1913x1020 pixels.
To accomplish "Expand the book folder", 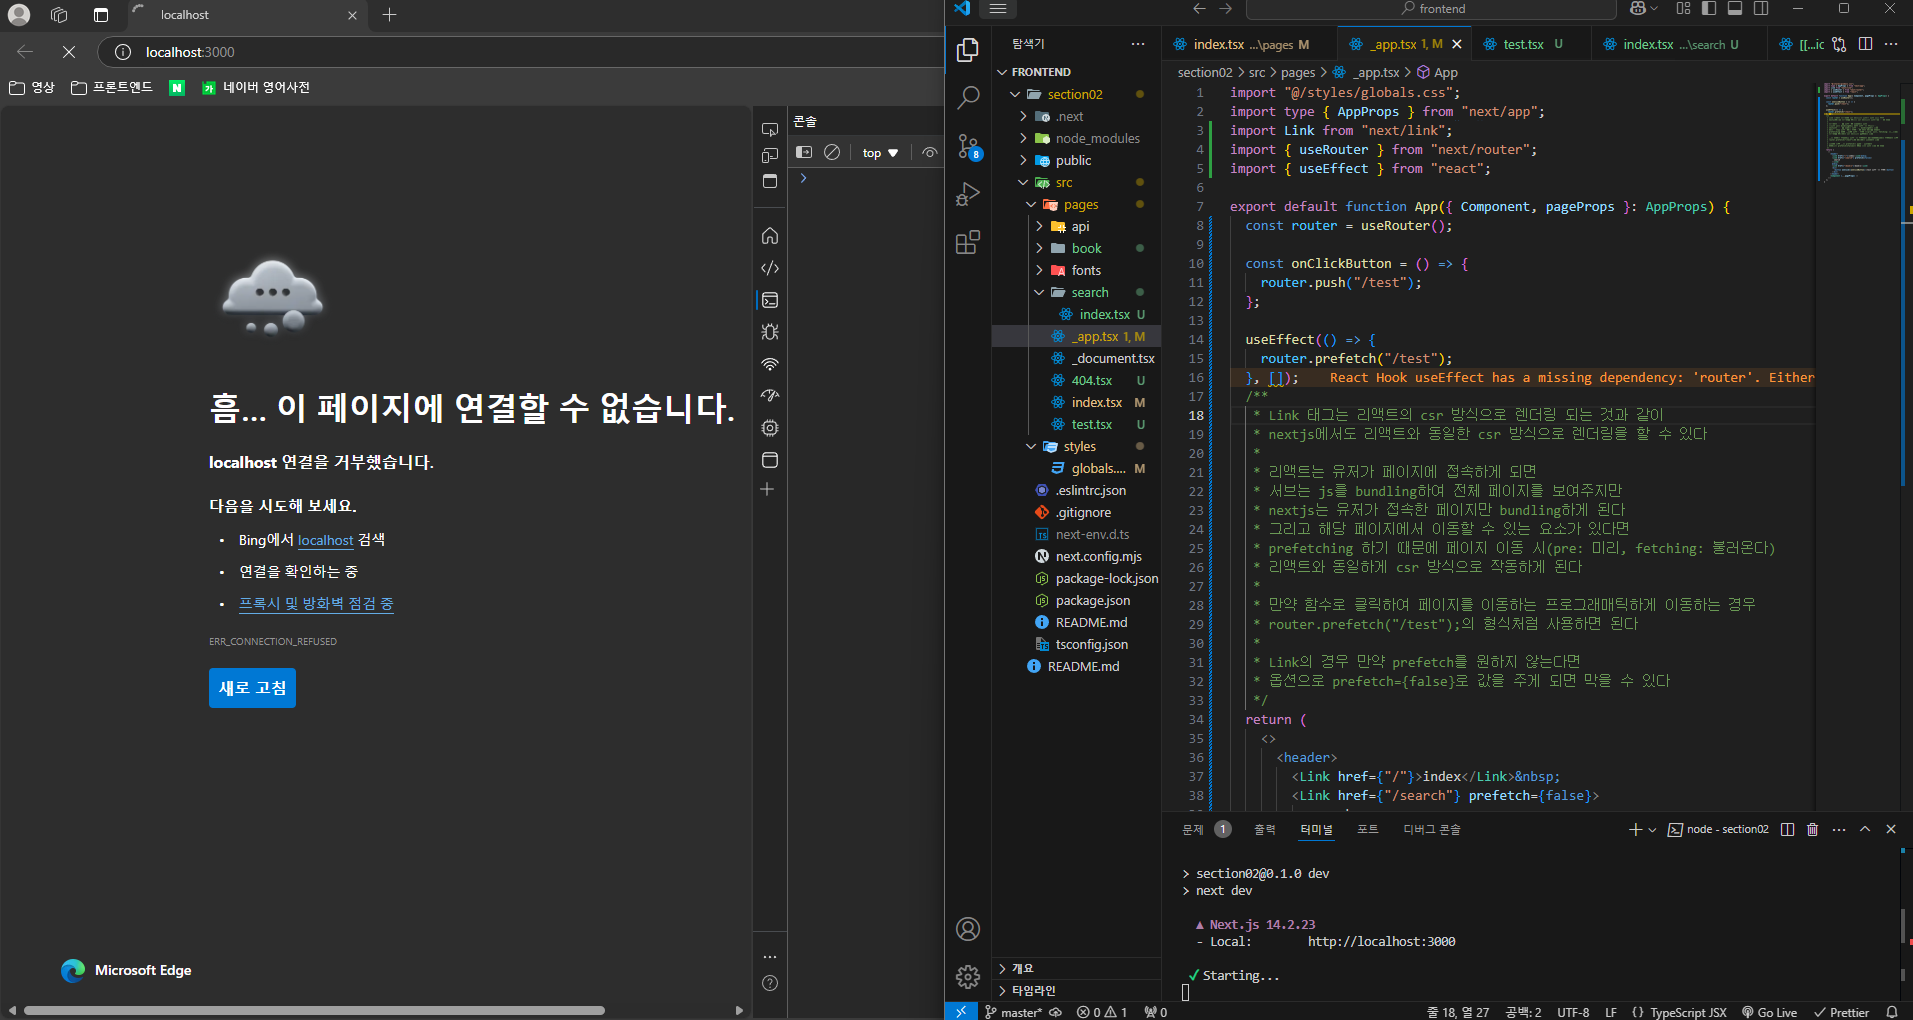I will click(1076, 248).
